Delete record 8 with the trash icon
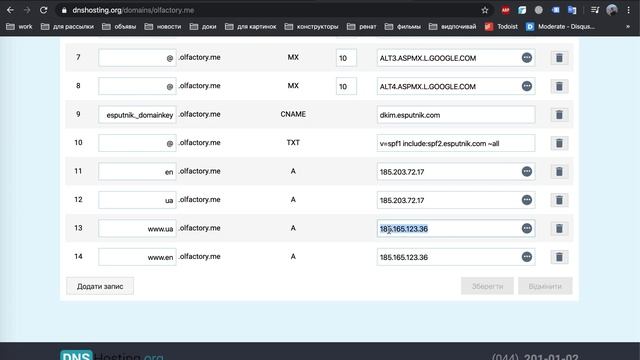The width and height of the screenshot is (640, 360). [559, 86]
